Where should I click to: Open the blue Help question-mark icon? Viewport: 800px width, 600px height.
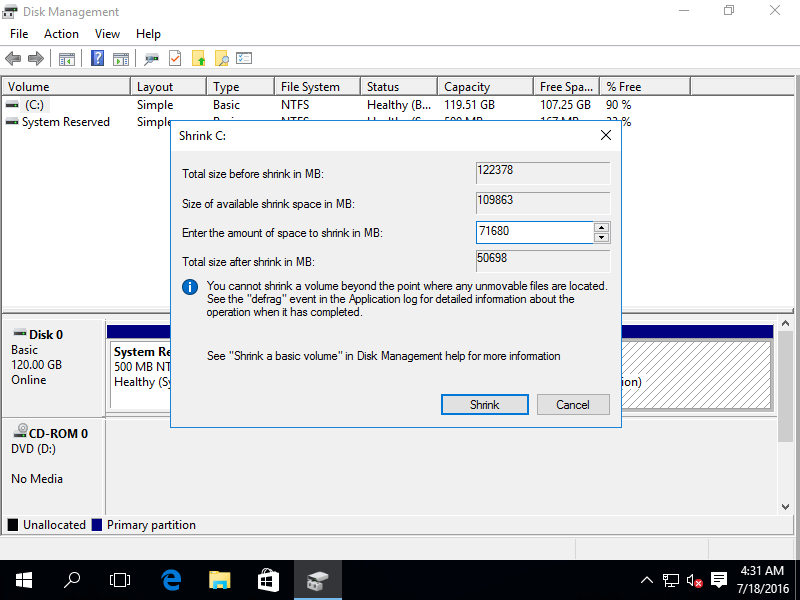[97, 58]
